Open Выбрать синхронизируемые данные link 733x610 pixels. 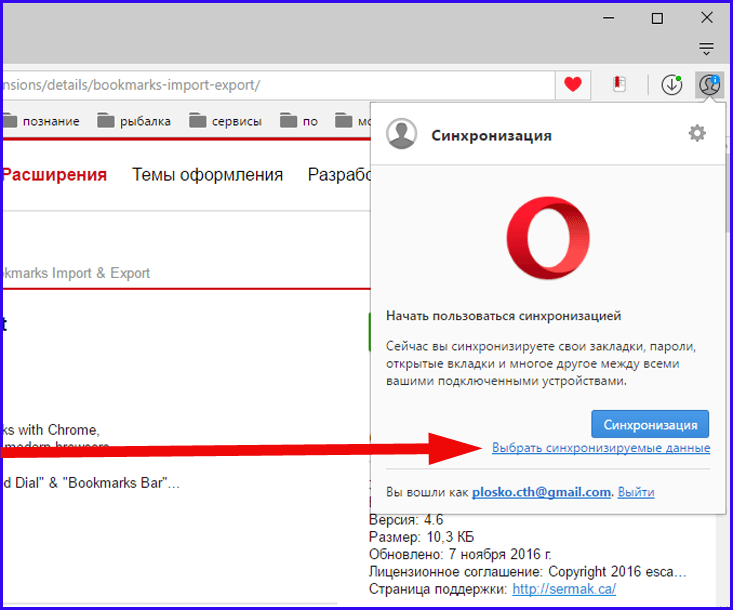tap(601, 448)
